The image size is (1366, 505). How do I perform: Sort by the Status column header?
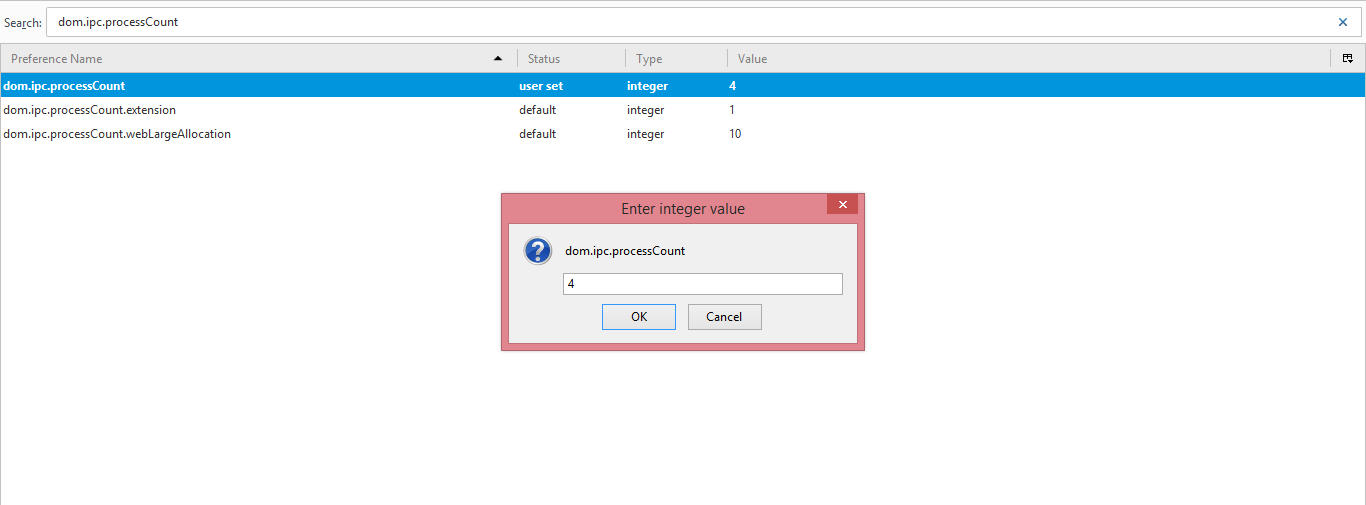point(571,59)
